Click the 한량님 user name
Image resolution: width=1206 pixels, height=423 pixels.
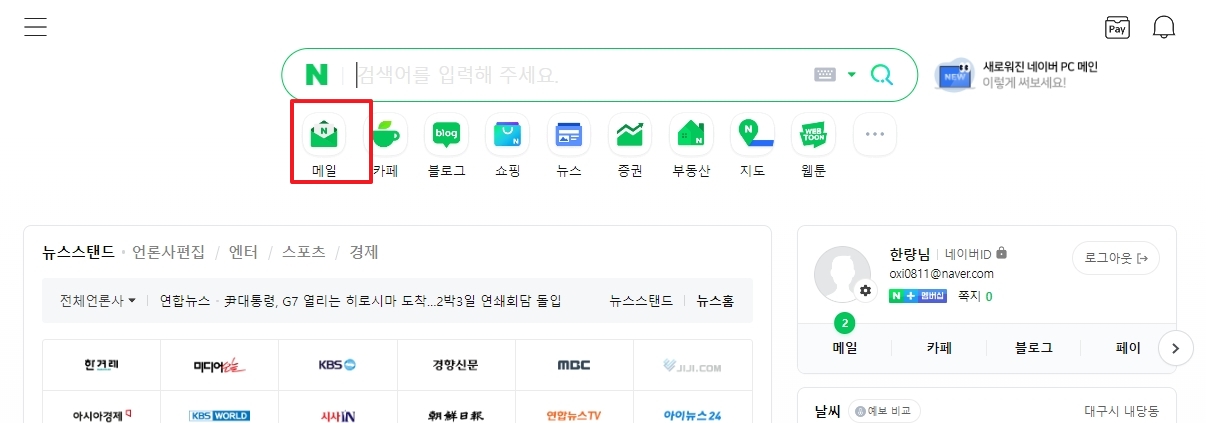[x=909, y=253]
